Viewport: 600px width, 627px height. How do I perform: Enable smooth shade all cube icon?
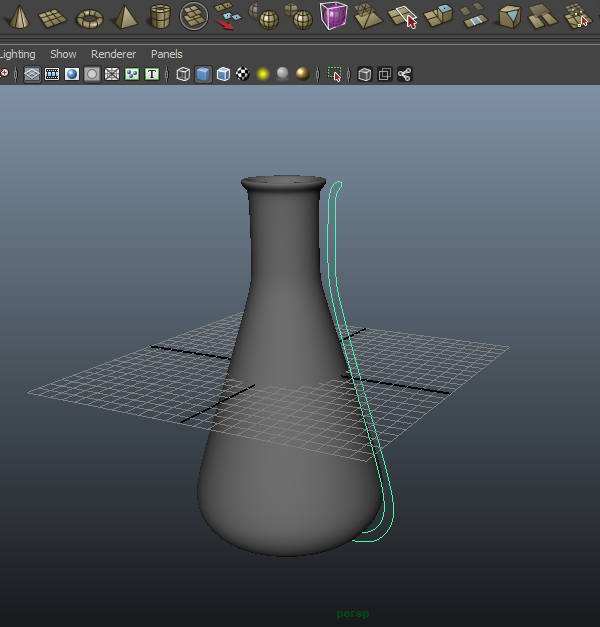(x=203, y=74)
